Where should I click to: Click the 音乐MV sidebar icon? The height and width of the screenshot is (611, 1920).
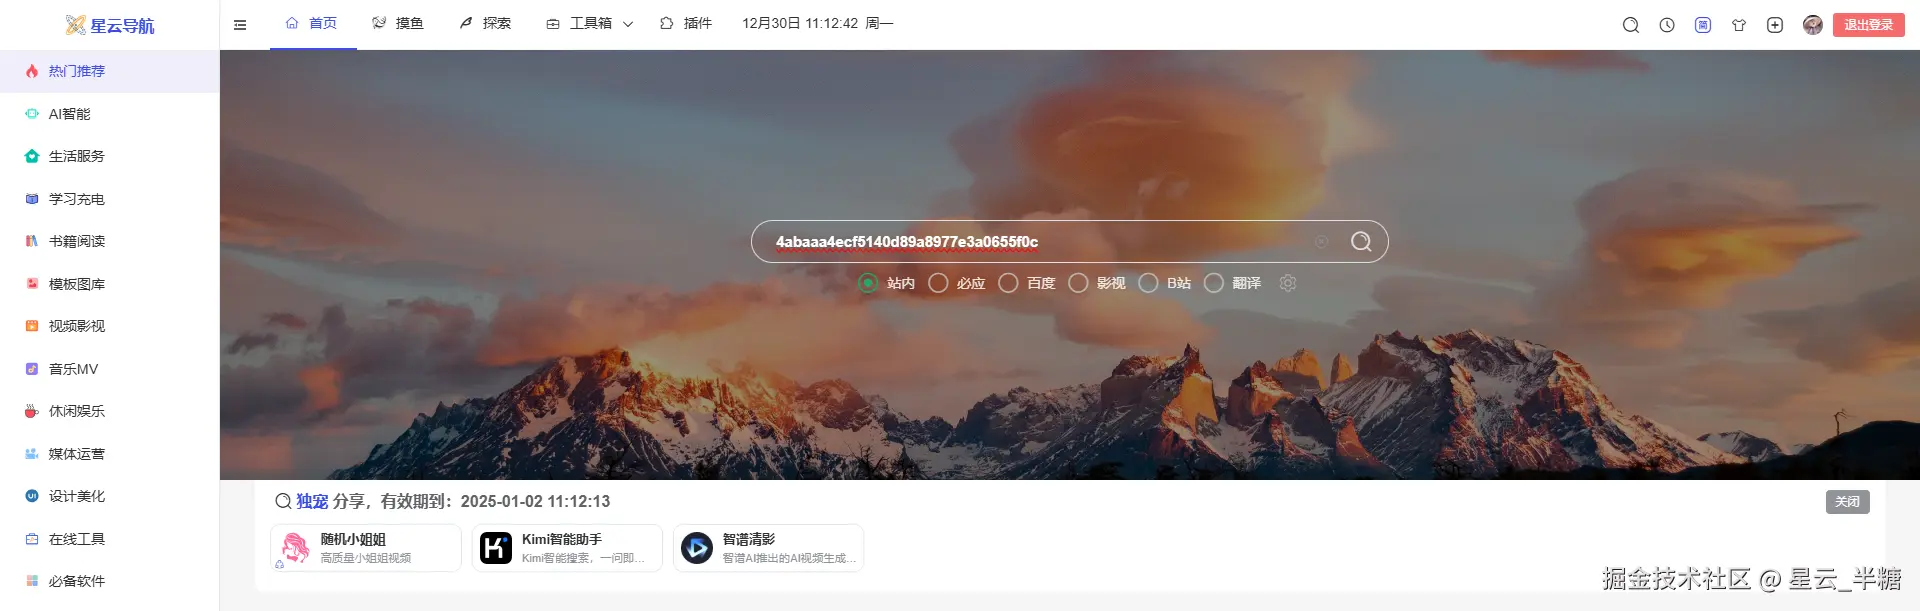coord(32,369)
